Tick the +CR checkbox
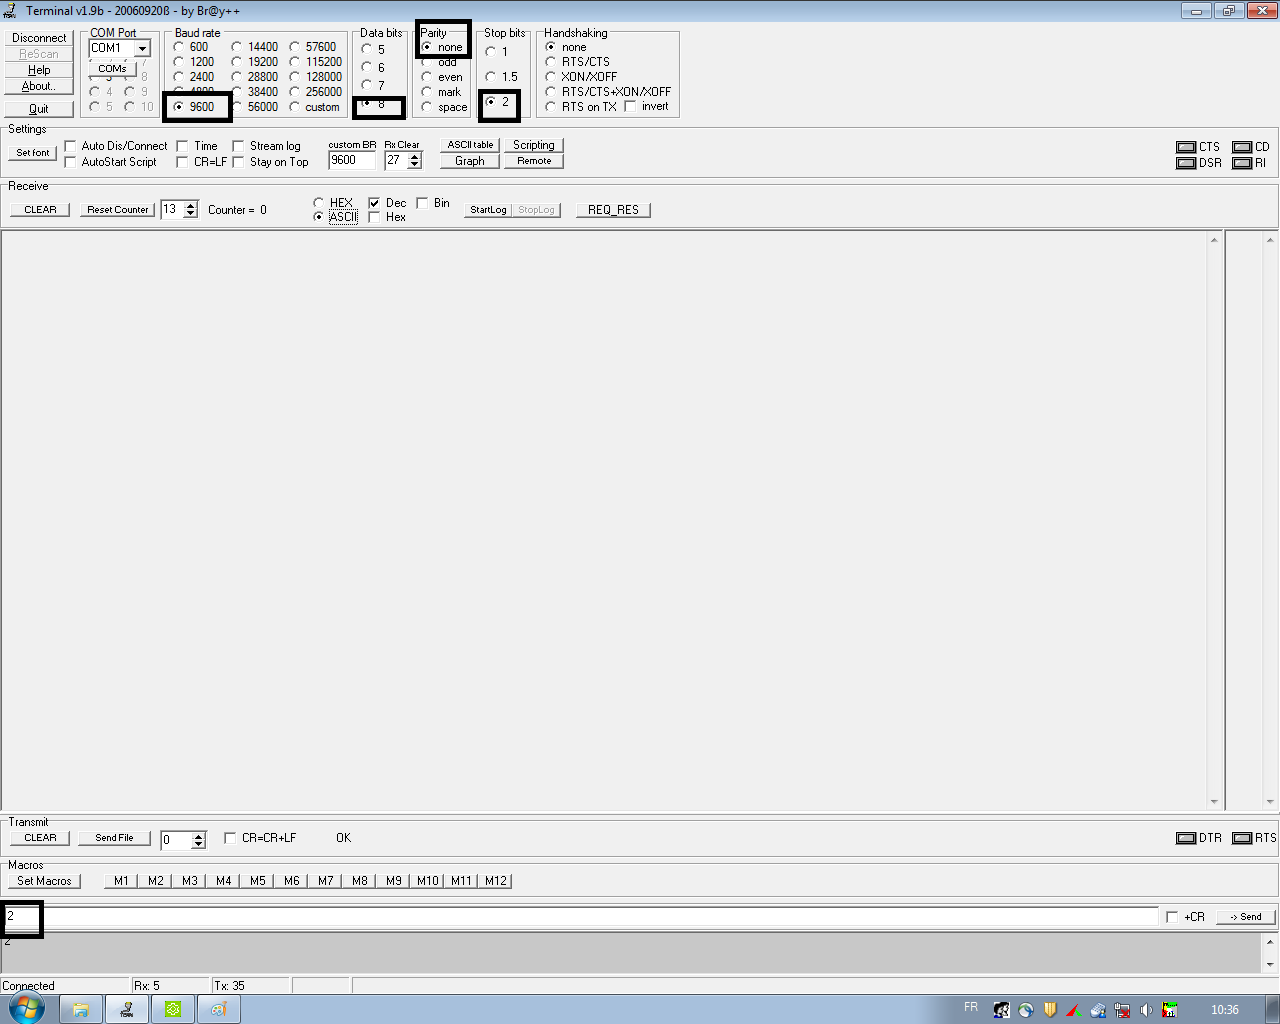The image size is (1280, 1024). coord(1172,917)
